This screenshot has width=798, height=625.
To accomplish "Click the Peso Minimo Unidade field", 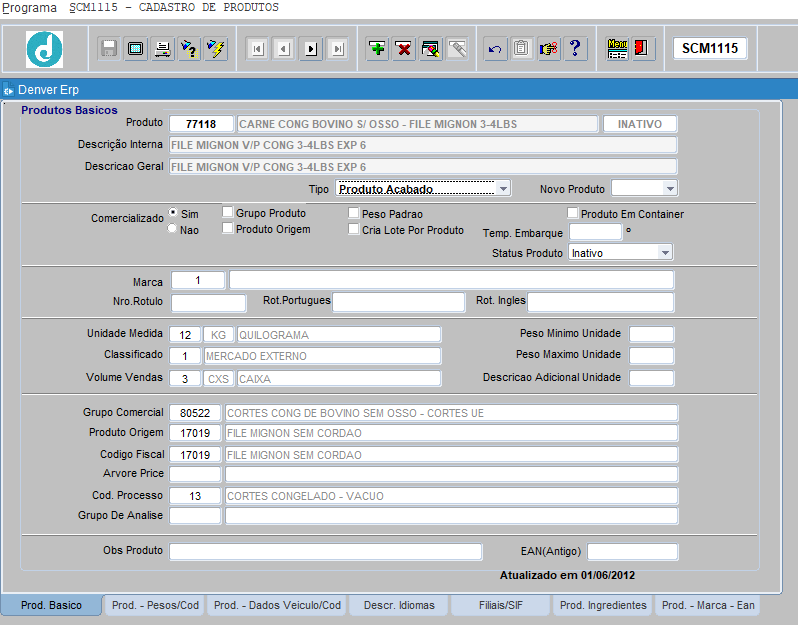I will coord(651,334).
